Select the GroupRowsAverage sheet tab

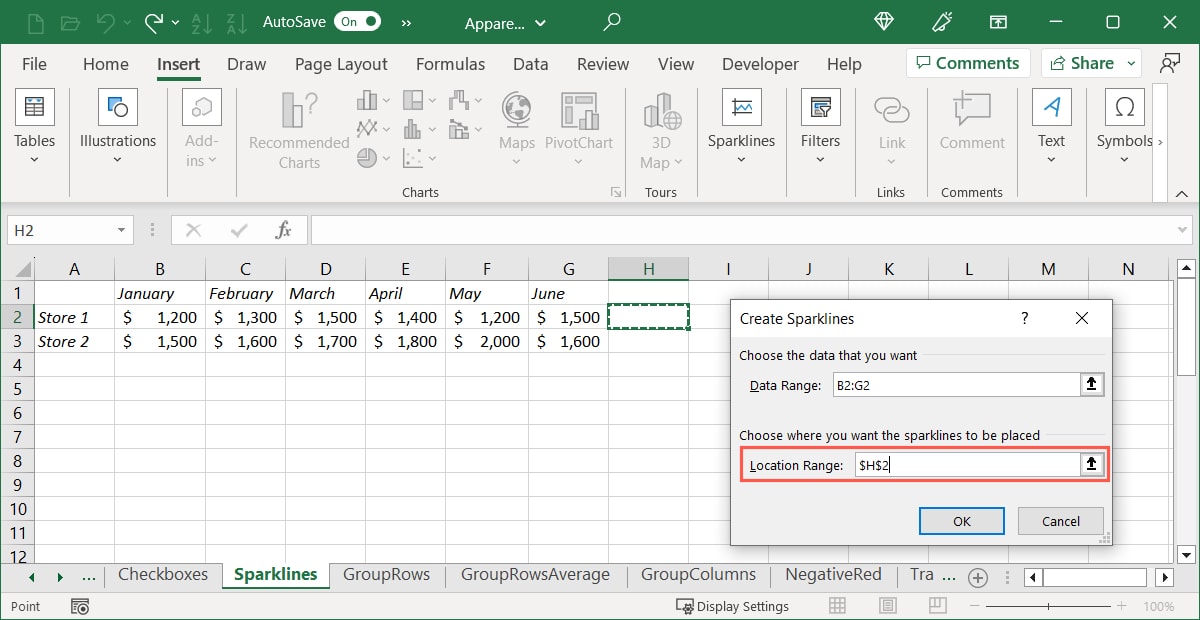[535, 575]
